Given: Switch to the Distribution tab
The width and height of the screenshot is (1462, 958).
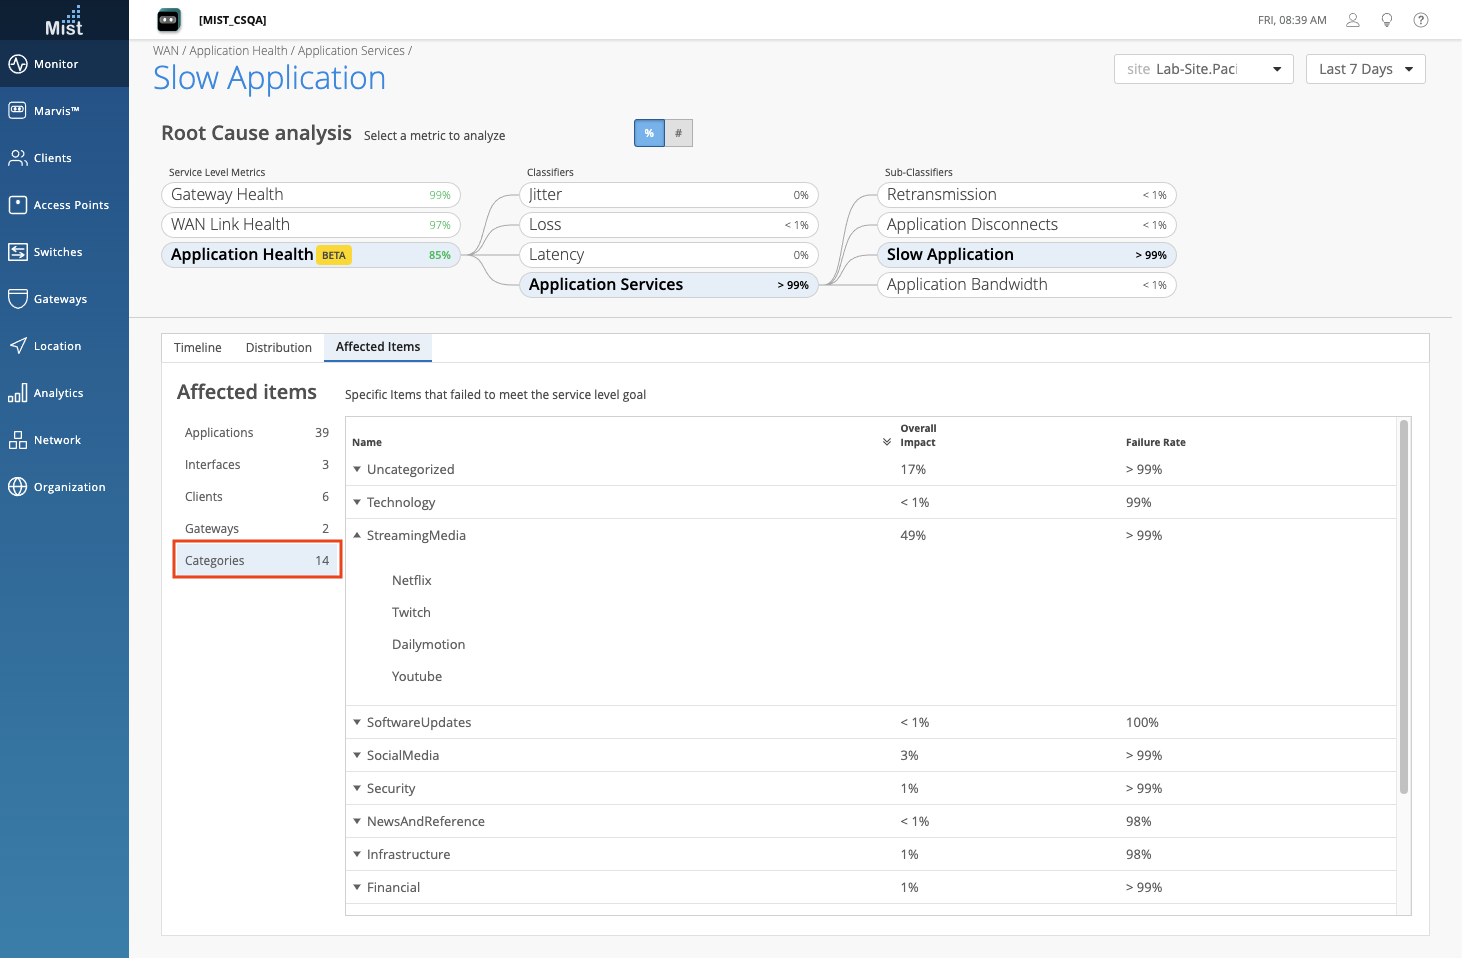Looking at the screenshot, I should click(x=279, y=348).
